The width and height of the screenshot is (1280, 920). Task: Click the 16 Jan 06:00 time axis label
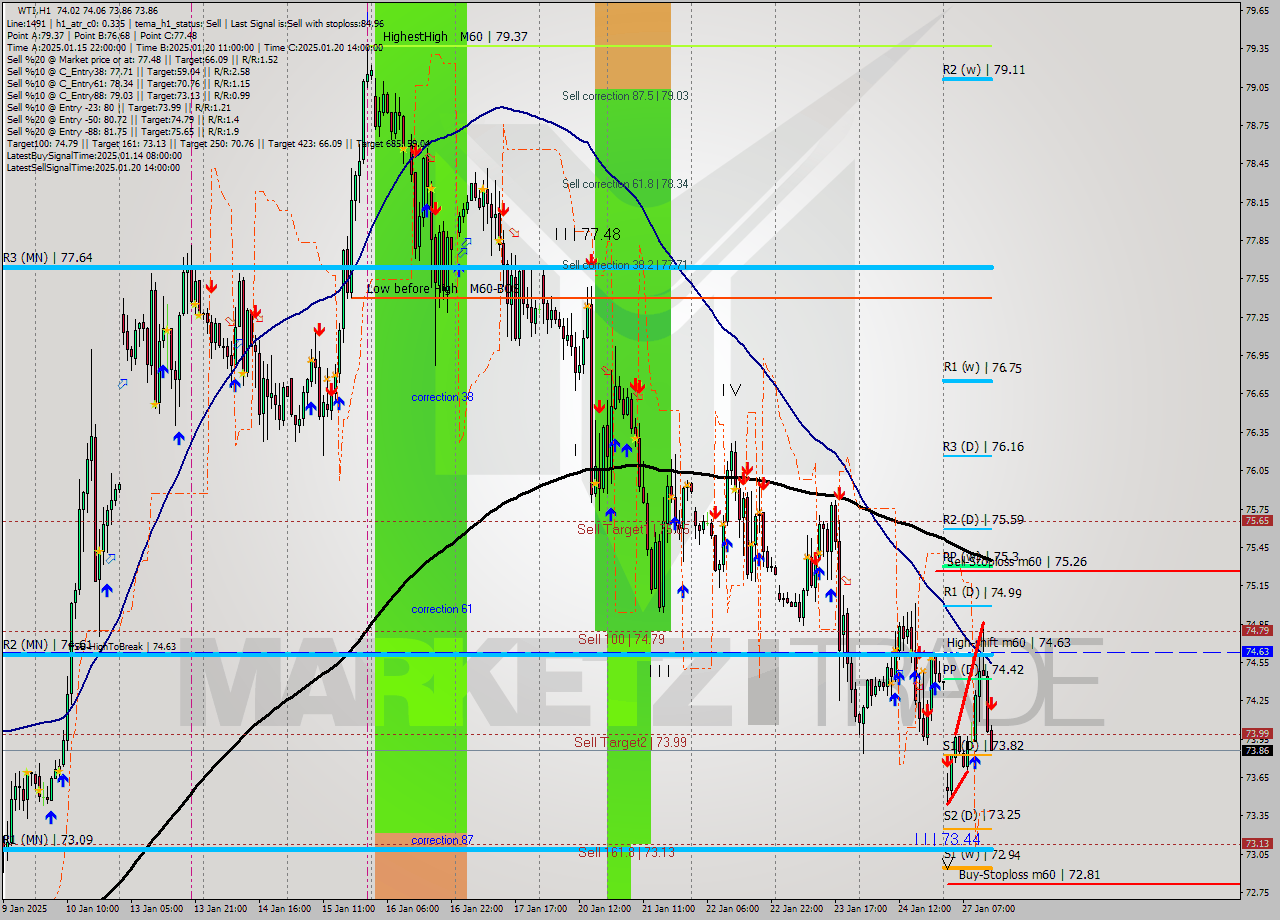[411, 909]
